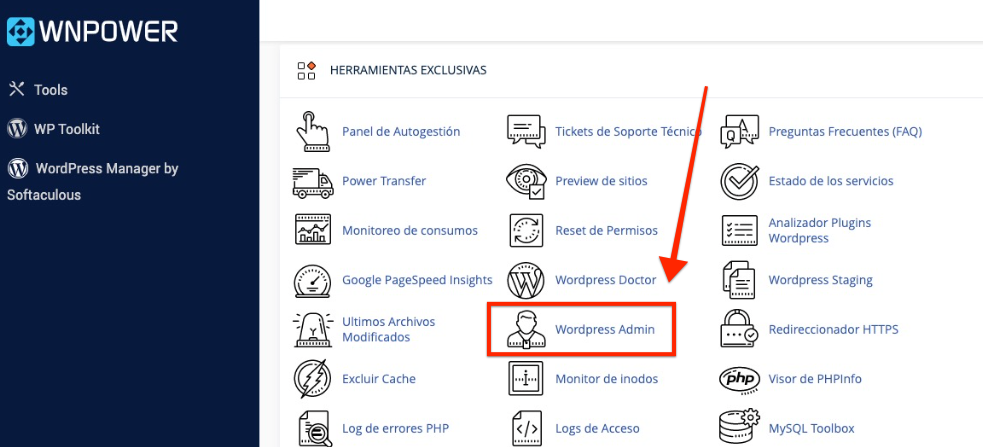Open the Tickets de Soporte Técnico link
This screenshot has width=983, height=447.
pos(628,131)
